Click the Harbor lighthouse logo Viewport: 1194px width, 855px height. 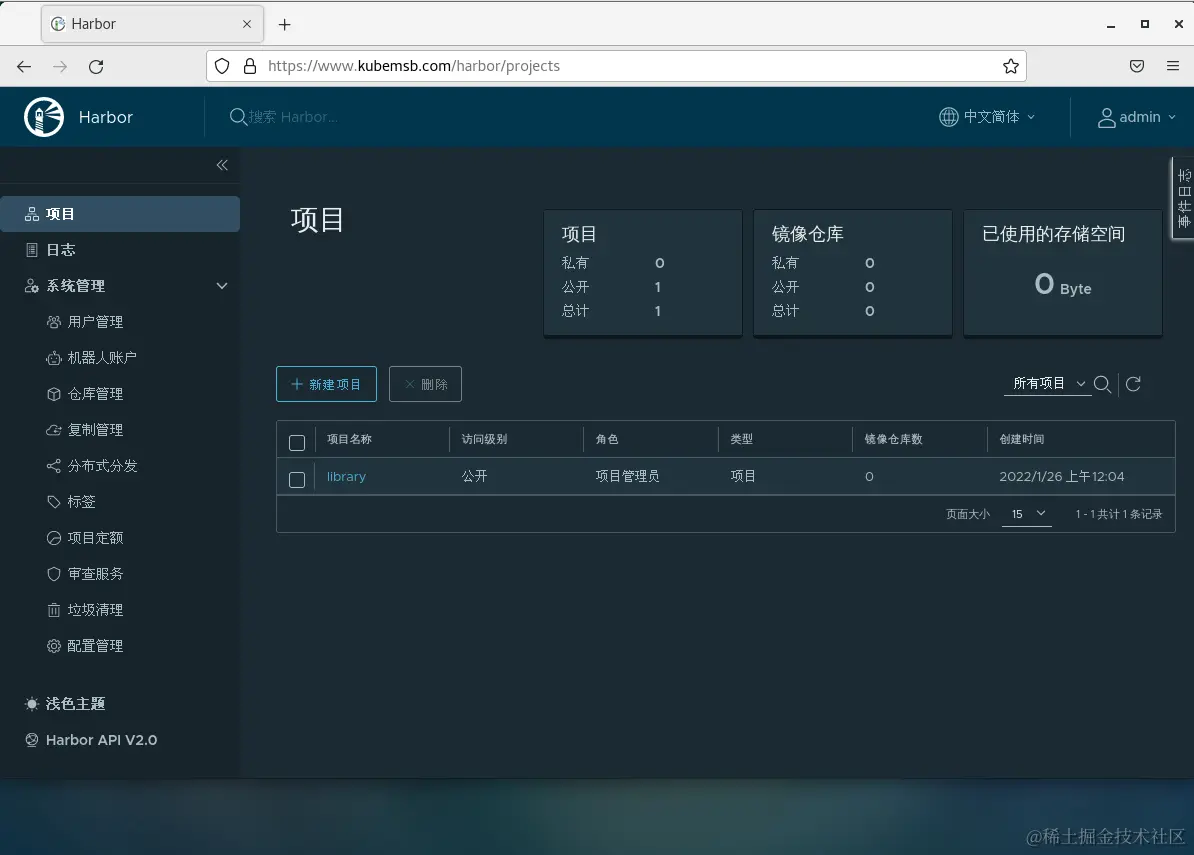44,116
